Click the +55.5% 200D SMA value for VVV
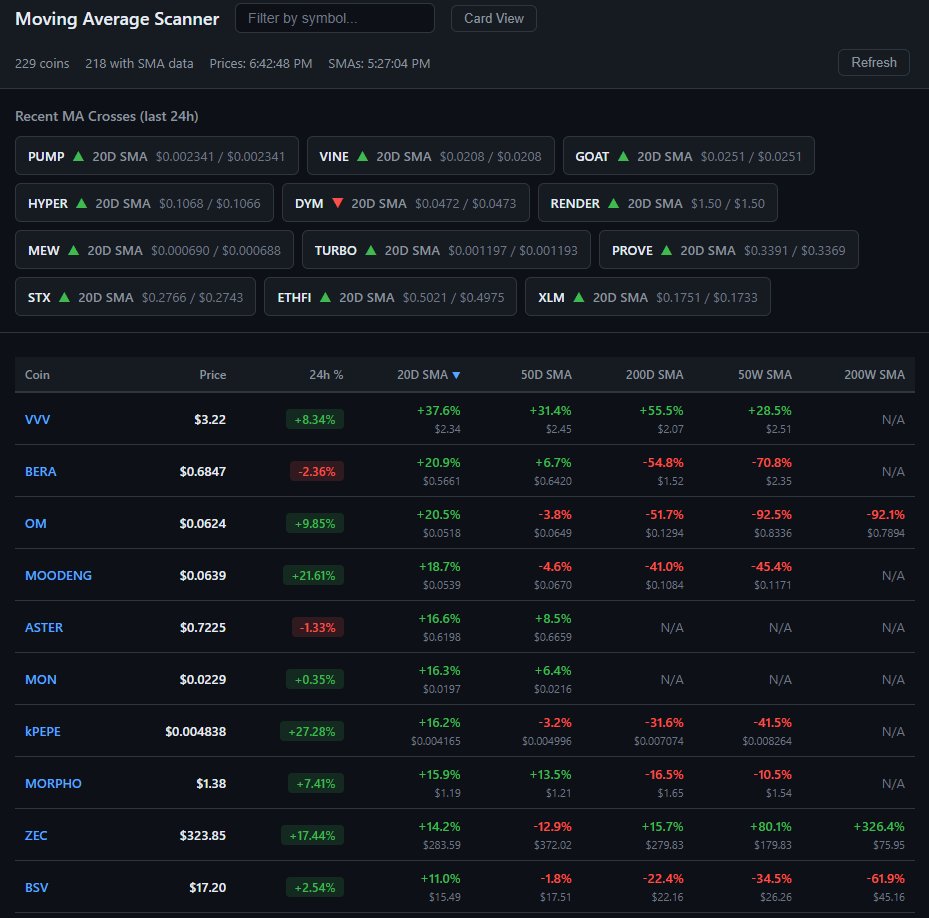This screenshot has height=918, width=929. tap(661, 411)
